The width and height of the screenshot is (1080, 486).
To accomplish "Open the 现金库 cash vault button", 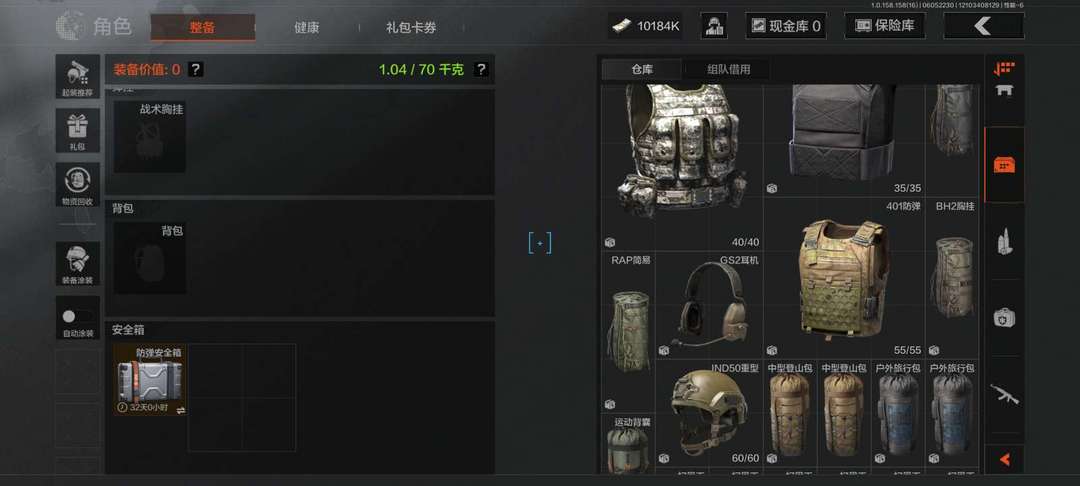I will (x=786, y=26).
